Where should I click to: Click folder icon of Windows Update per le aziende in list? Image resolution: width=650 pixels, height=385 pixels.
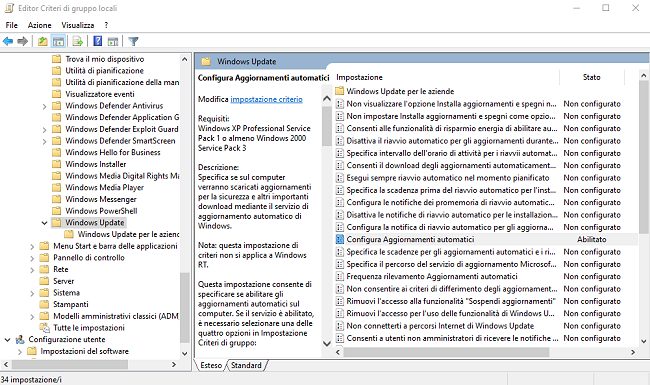[x=340, y=91]
